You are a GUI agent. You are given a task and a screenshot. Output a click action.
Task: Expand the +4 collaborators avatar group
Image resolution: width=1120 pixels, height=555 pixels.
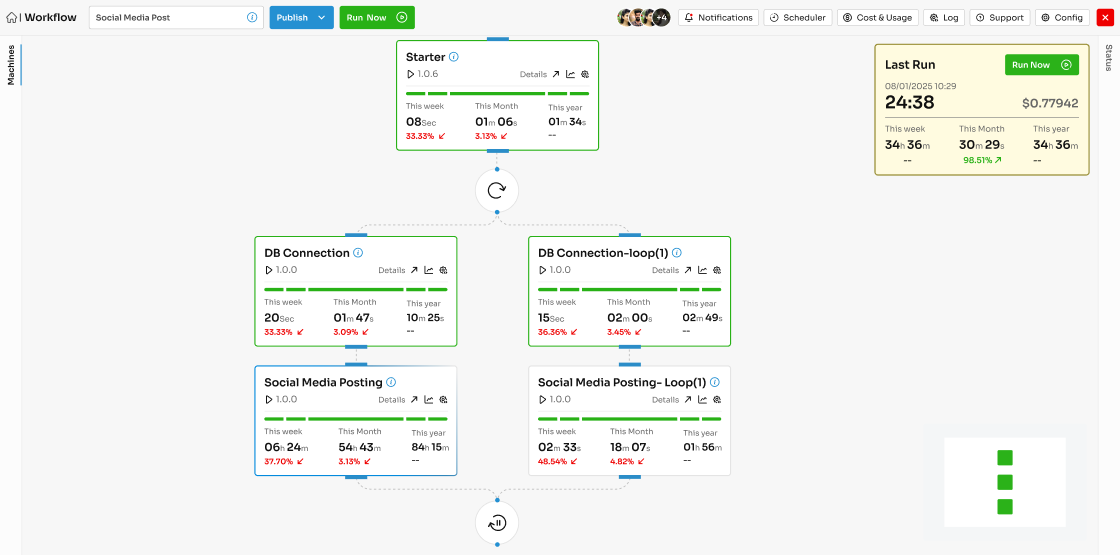click(661, 18)
